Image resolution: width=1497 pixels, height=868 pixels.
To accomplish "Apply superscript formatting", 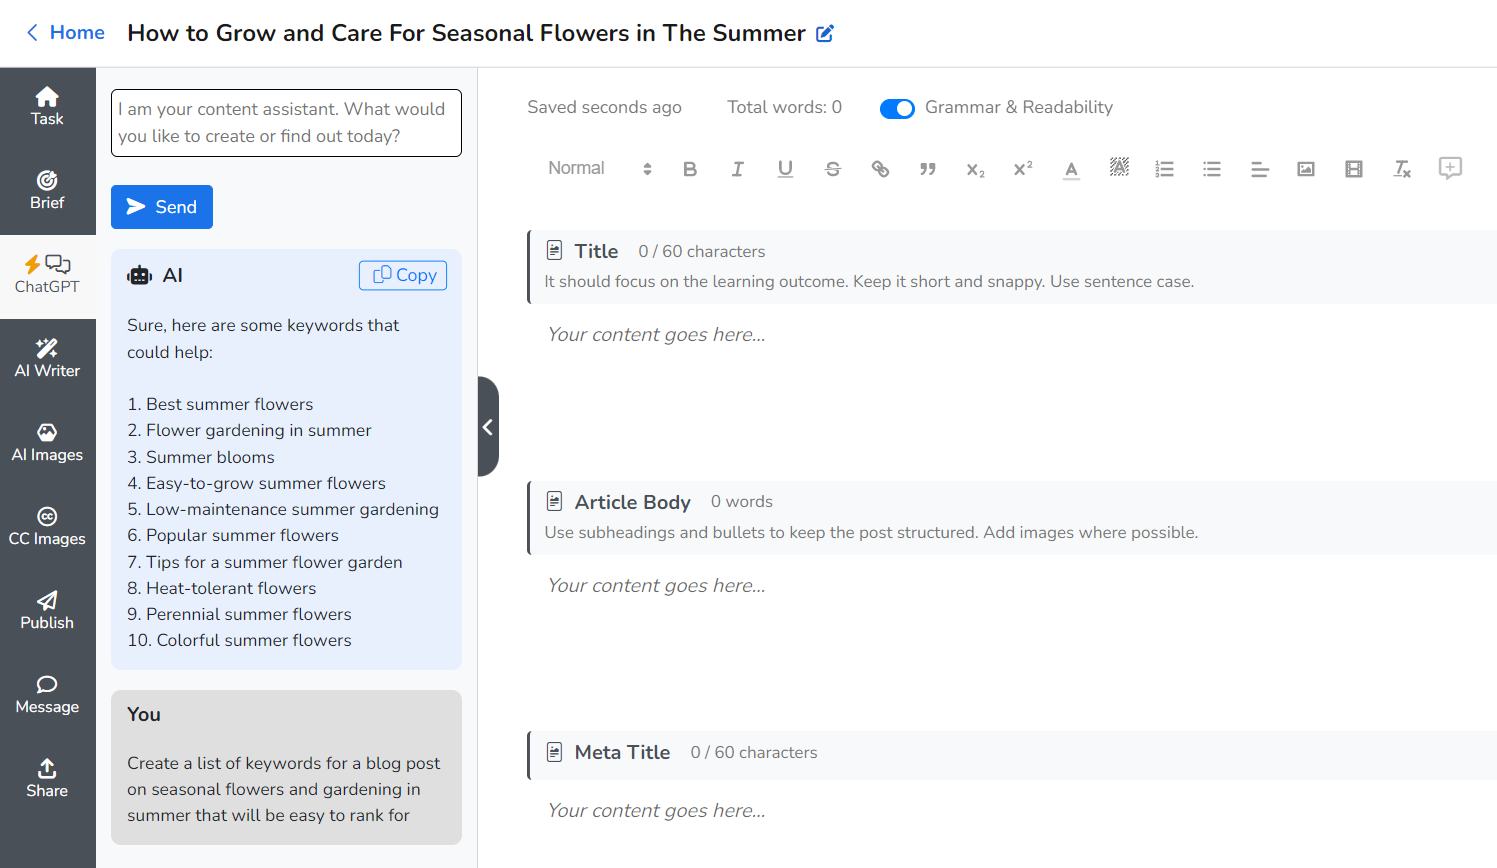I will coord(1022,168).
